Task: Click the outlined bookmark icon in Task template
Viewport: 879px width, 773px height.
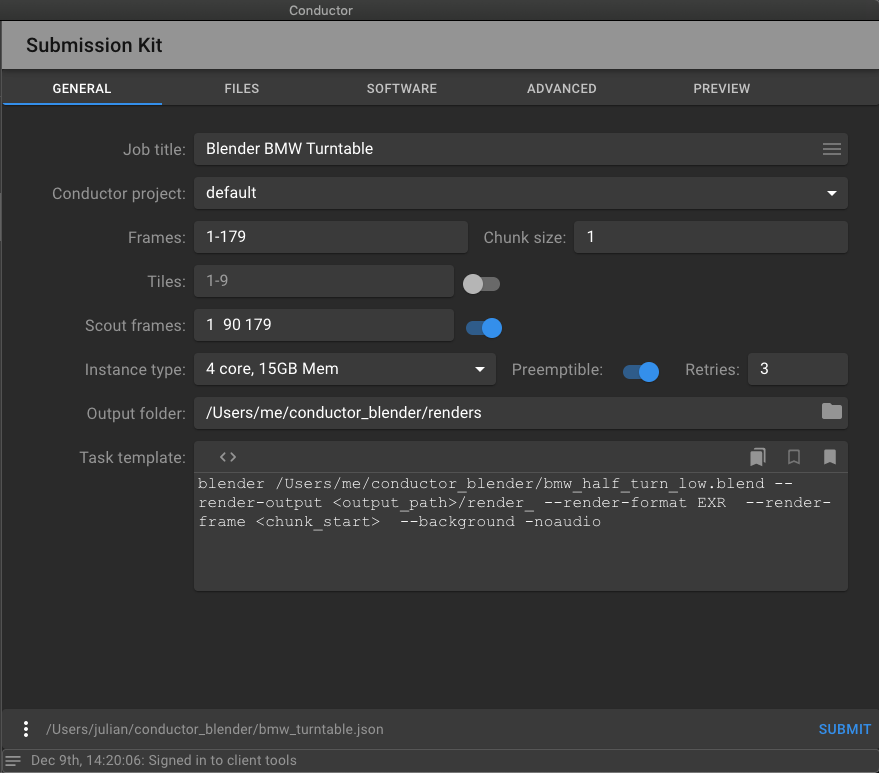Action: coord(794,457)
